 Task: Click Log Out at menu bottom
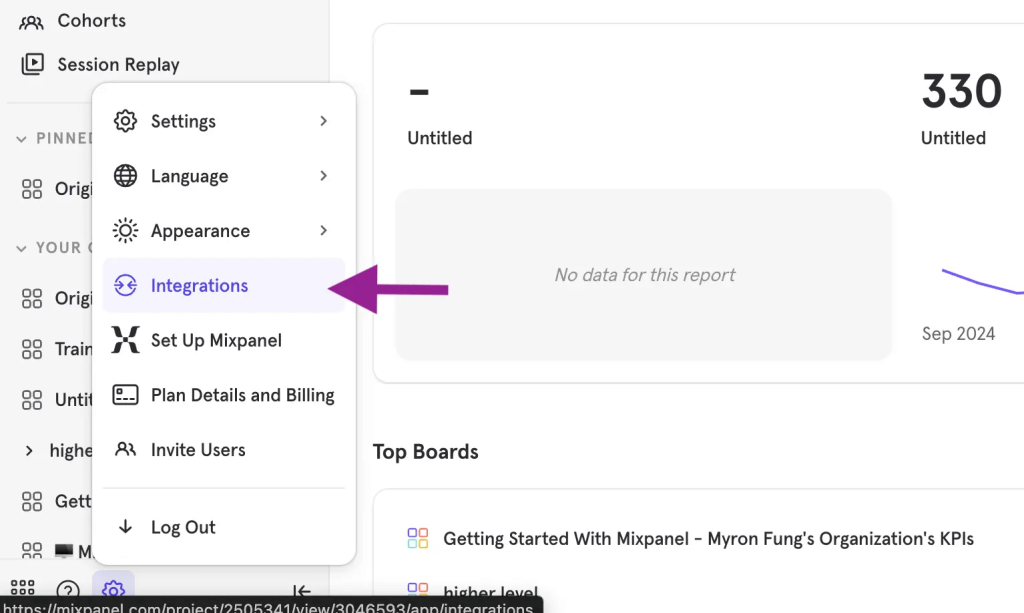point(183,527)
